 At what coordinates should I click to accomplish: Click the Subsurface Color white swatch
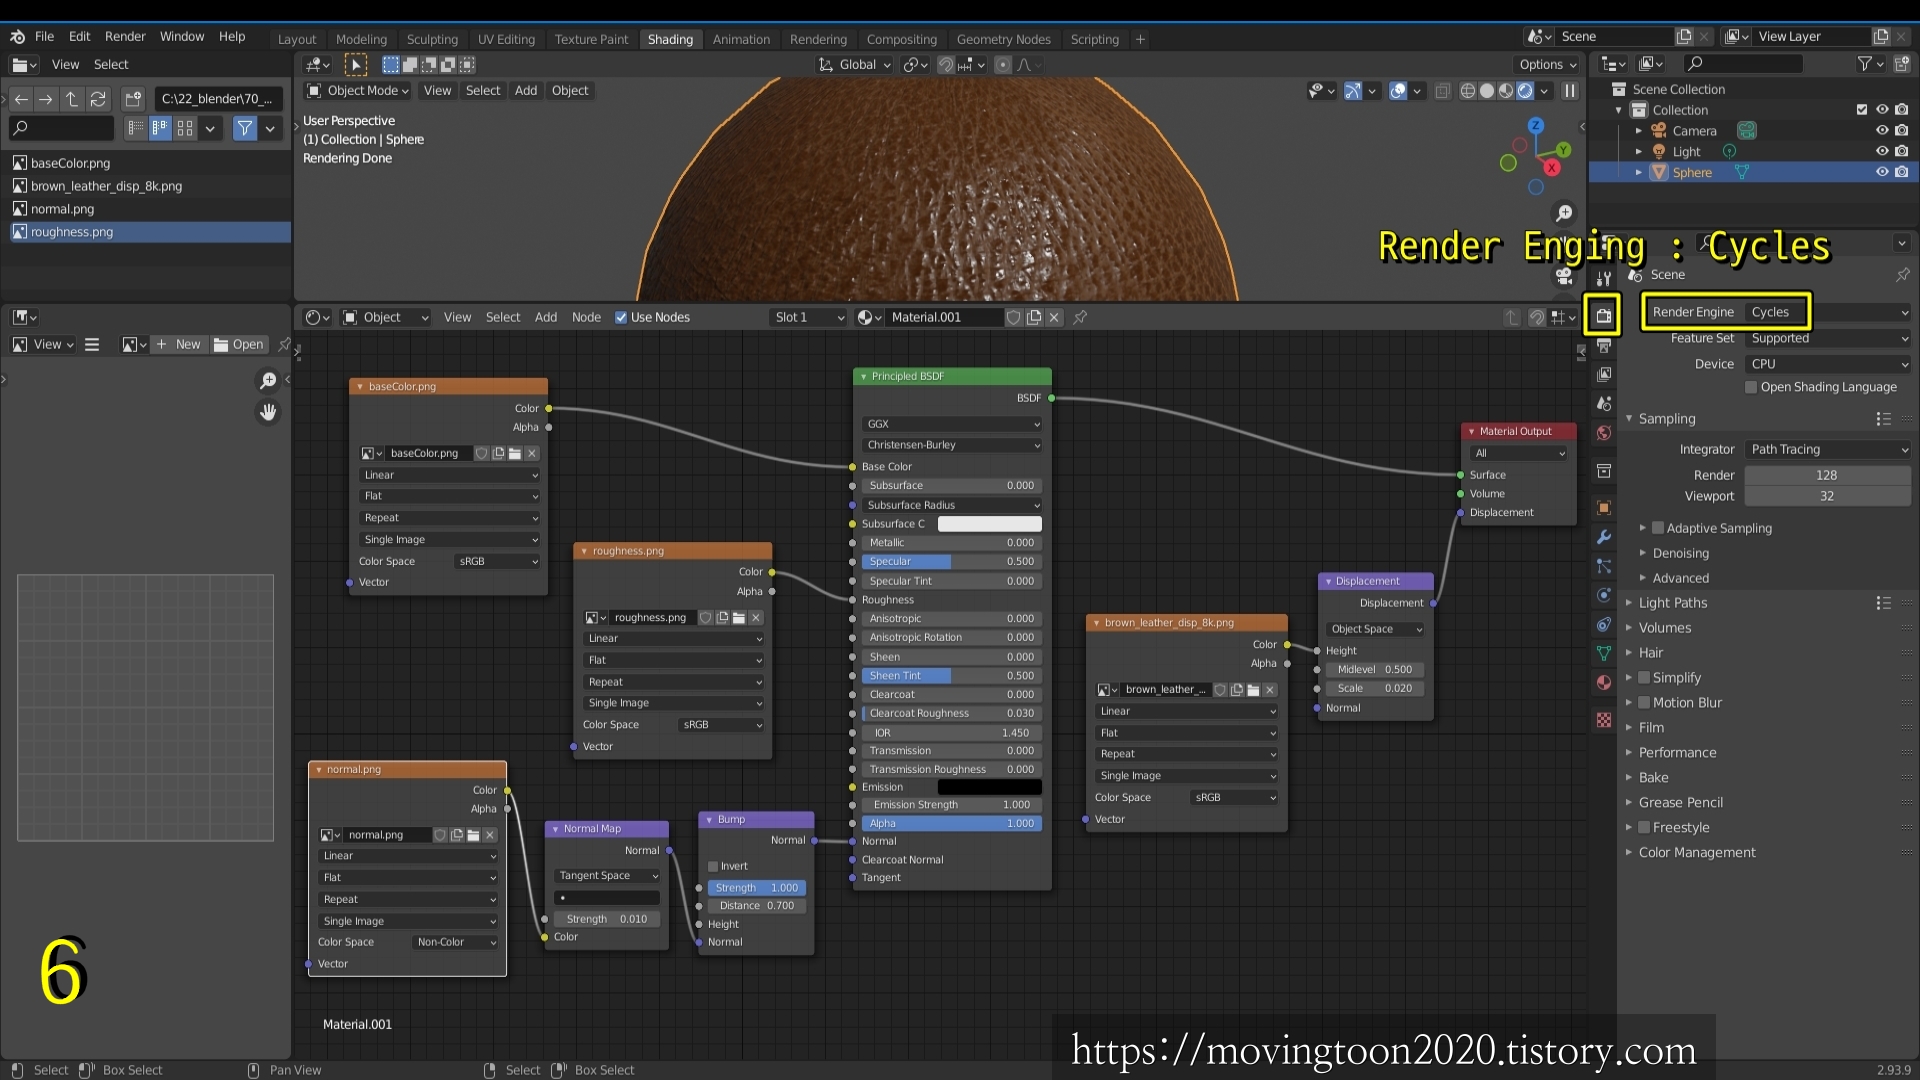[989, 524]
